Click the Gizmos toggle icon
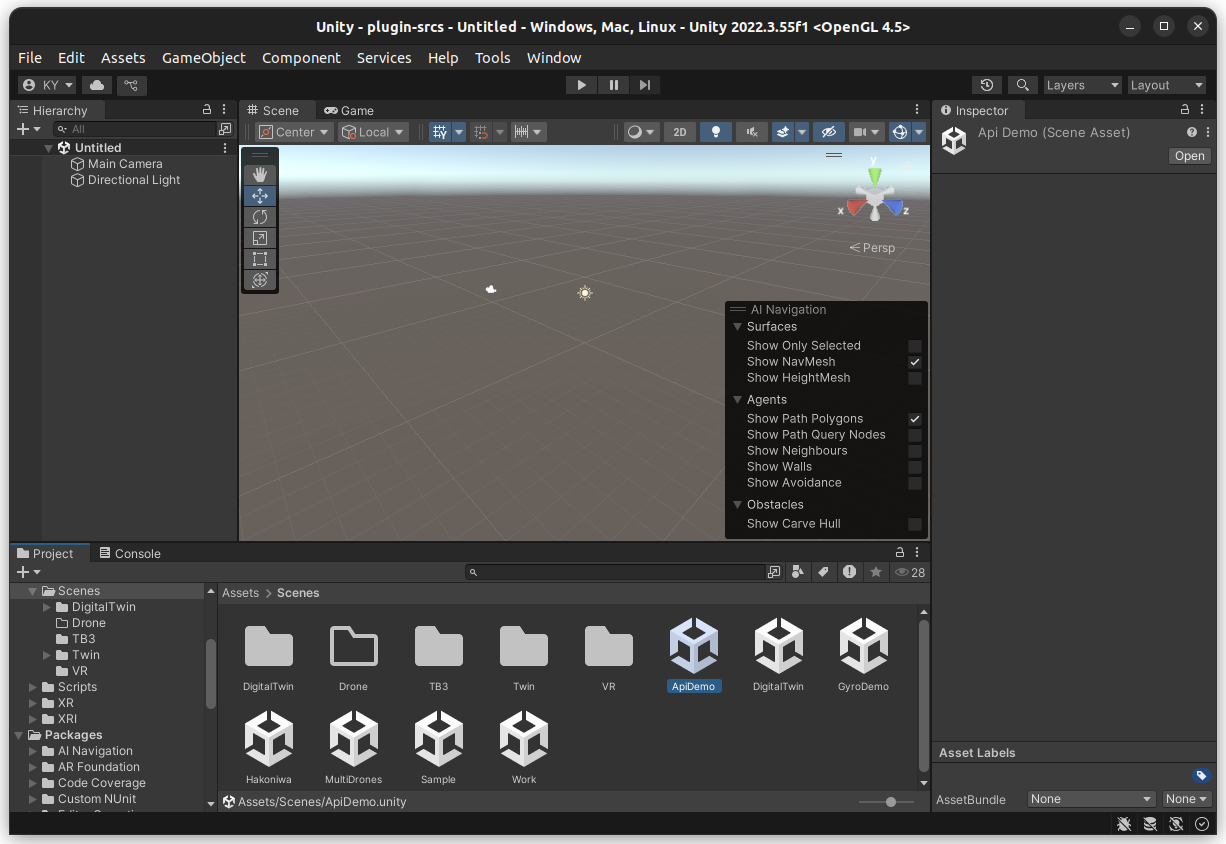 [899, 132]
